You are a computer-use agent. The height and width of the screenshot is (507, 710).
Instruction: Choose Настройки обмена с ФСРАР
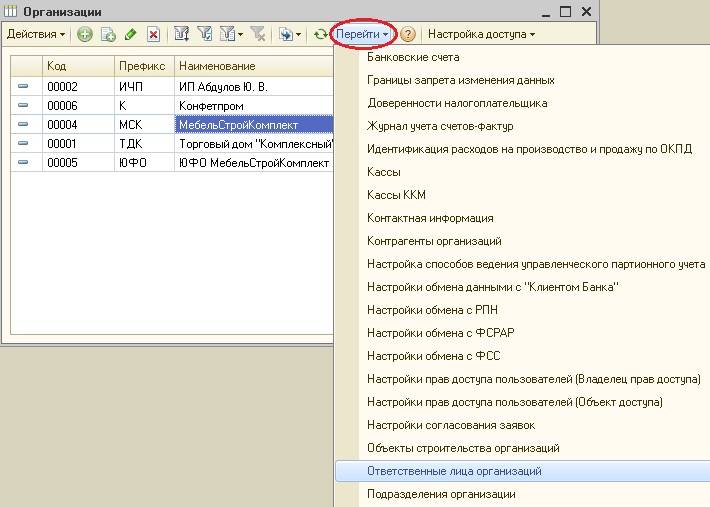pos(522,333)
